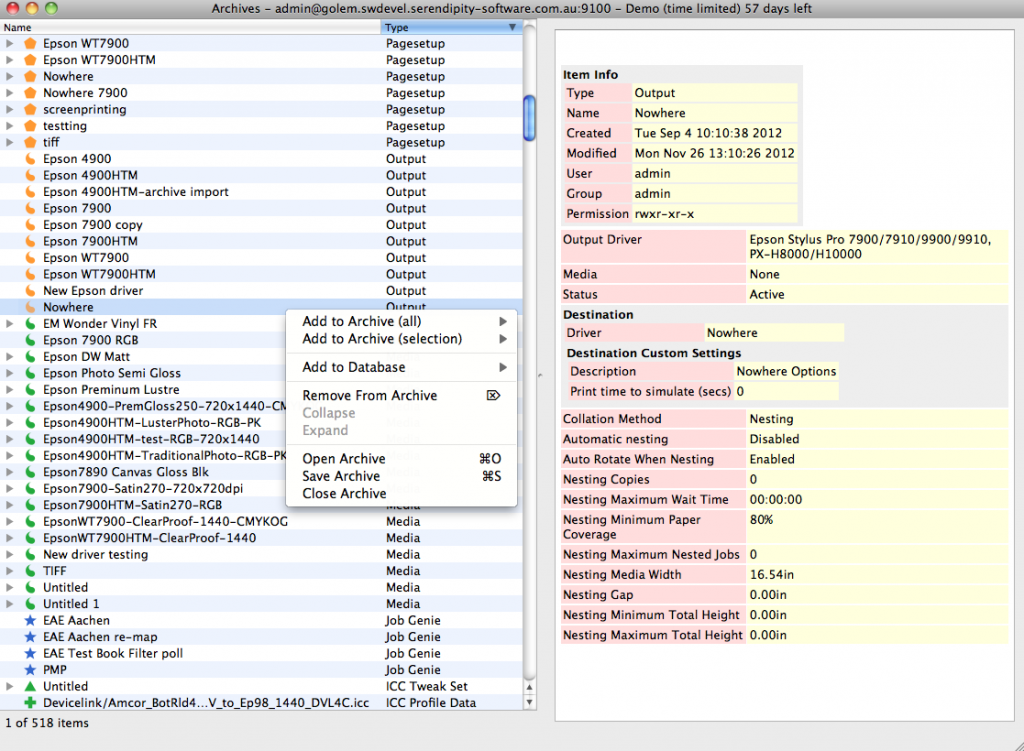
Task: Click the Pagesetup icon next to screenprinting
Action: click(x=30, y=109)
